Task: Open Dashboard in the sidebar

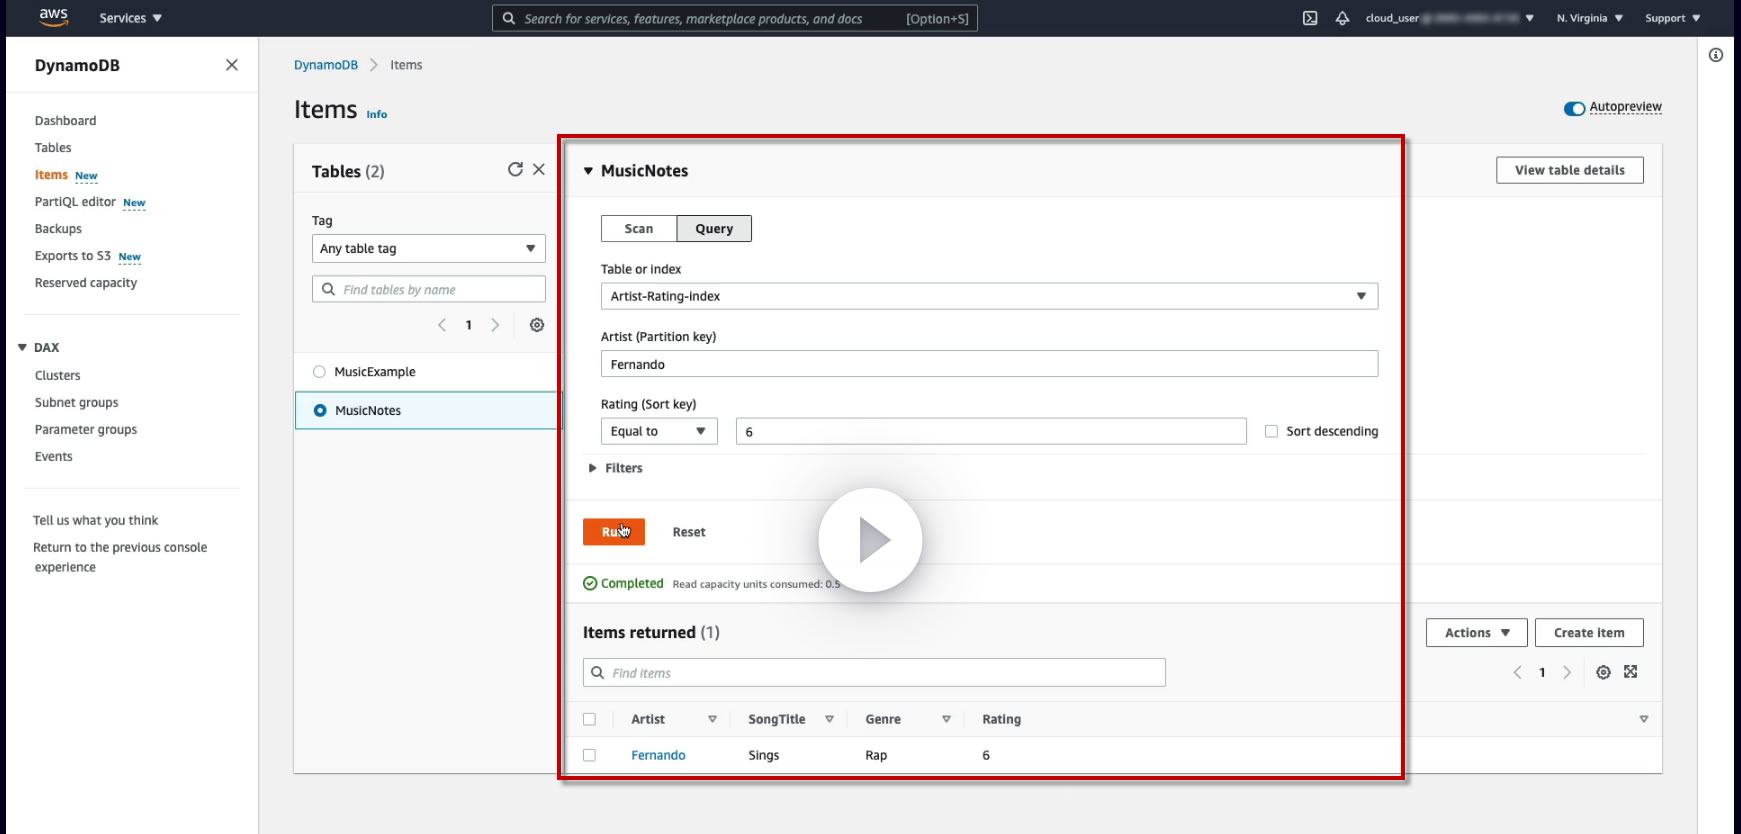Action: coord(66,121)
